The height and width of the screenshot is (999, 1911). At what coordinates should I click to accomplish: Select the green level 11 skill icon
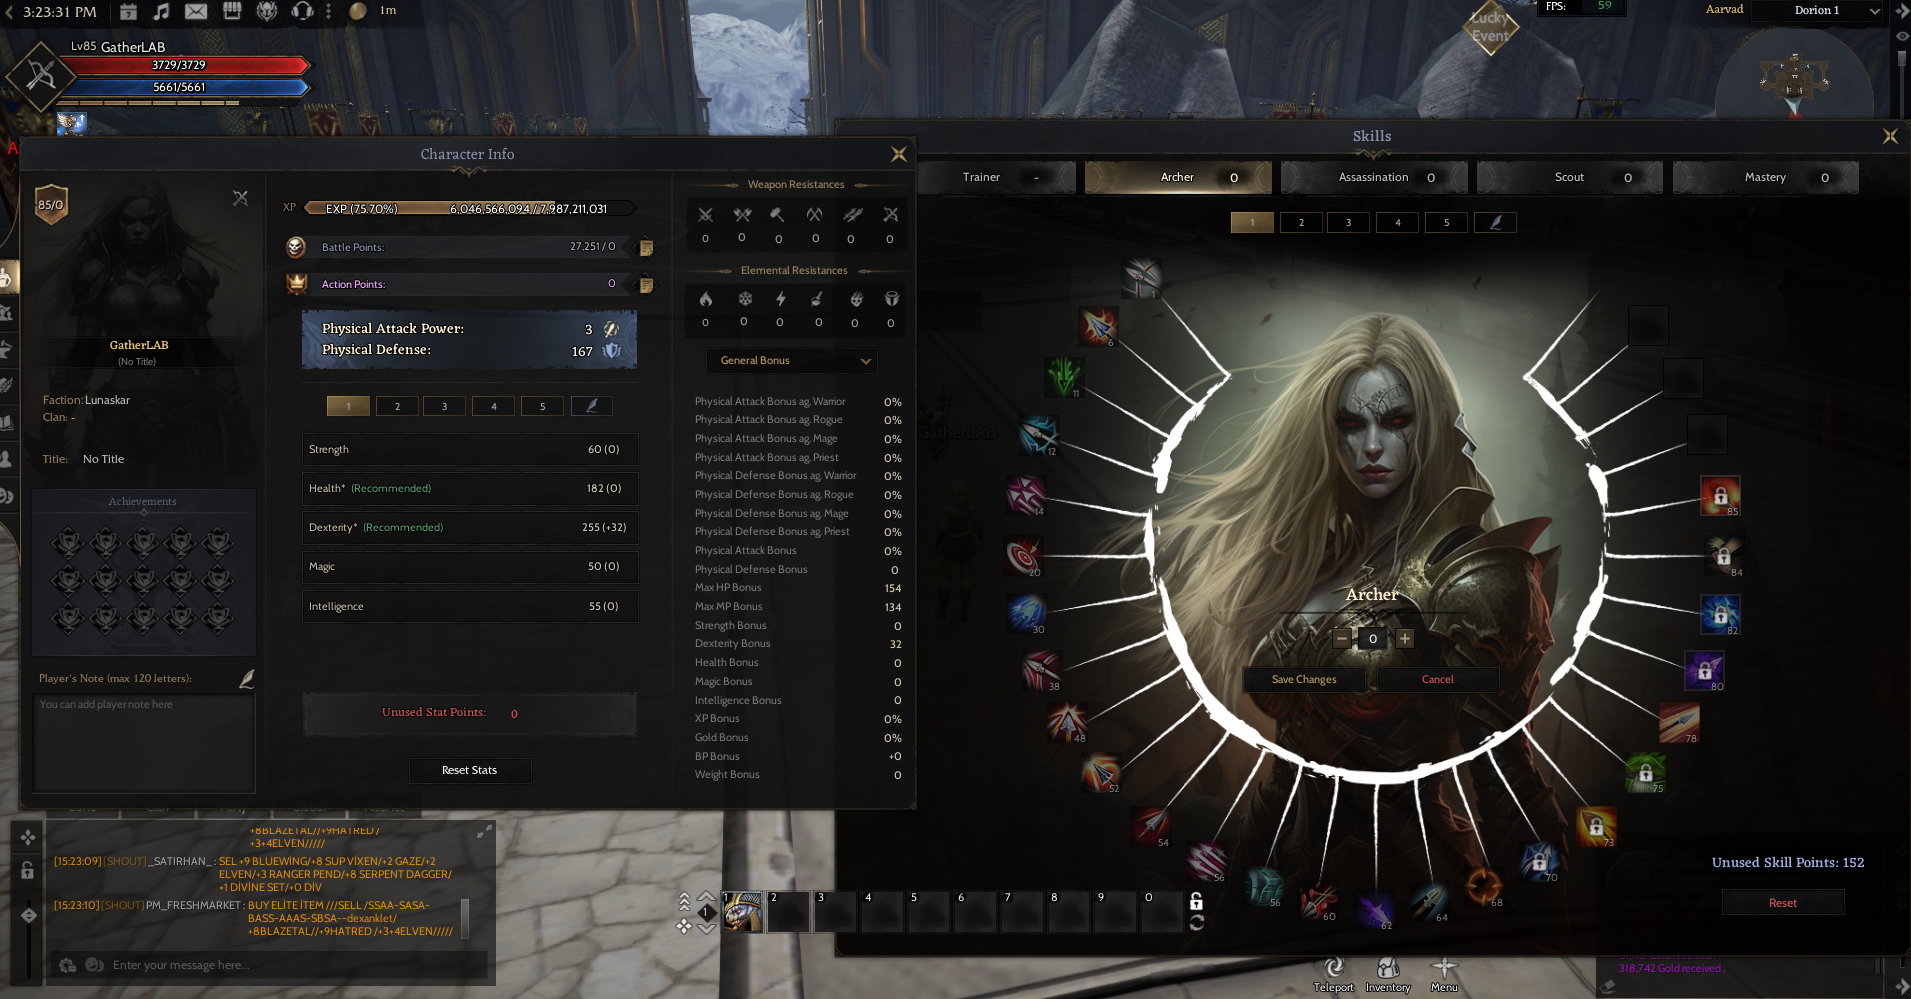pyautogui.click(x=1063, y=377)
